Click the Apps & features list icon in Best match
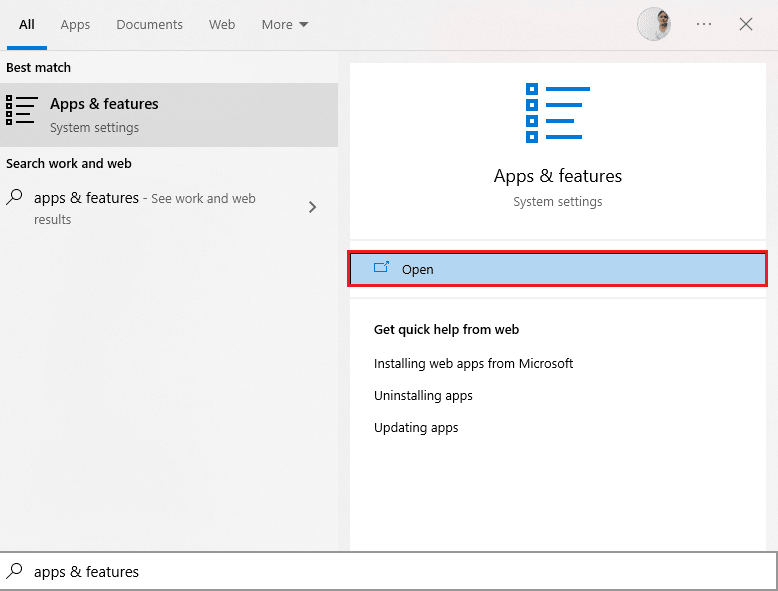This screenshot has width=778, height=591. point(21,110)
